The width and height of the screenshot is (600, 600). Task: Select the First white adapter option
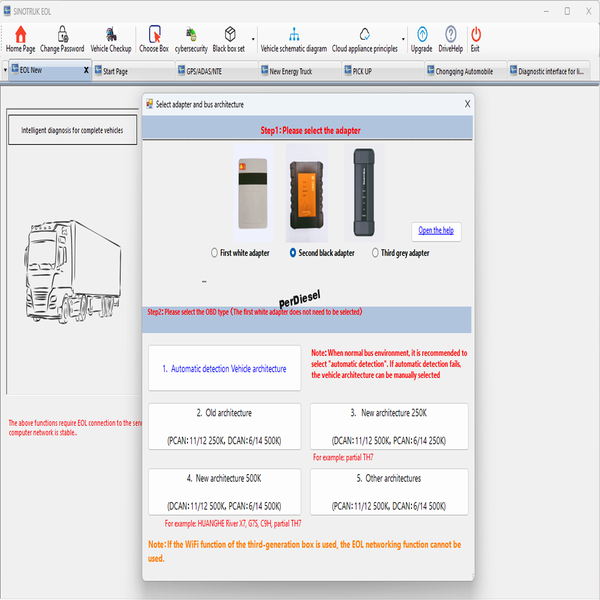click(x=215, y=253)
